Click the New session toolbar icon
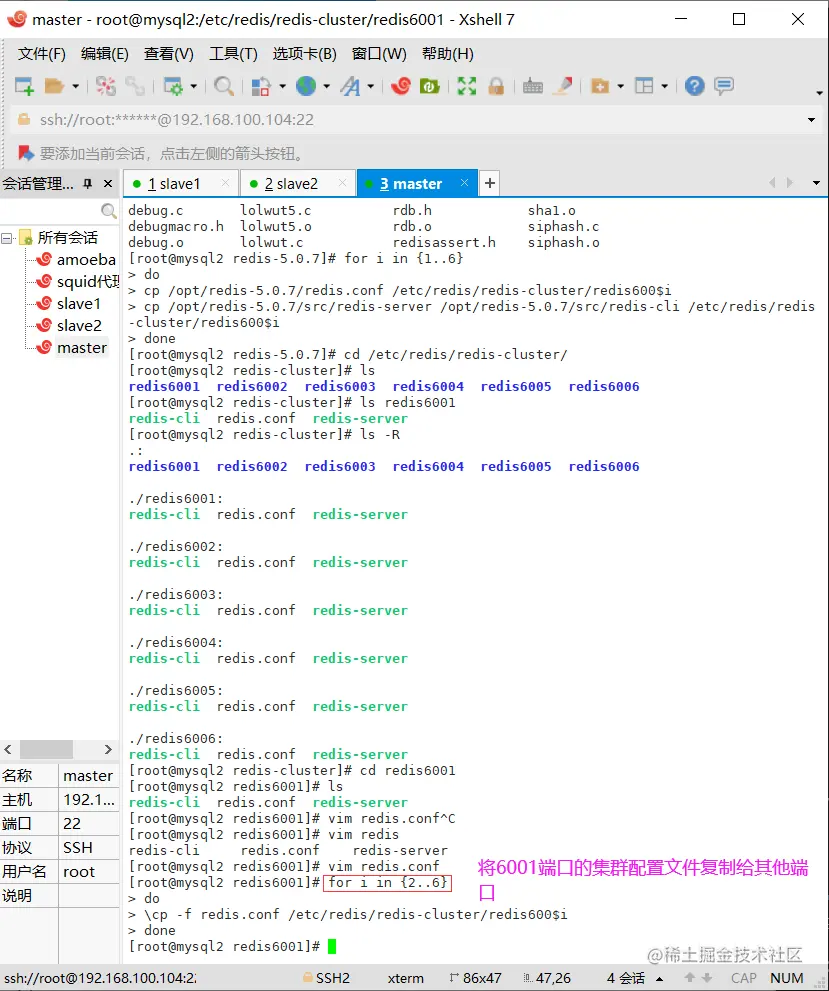The height and width of the screenshot is (991, 829). point(24,86)
